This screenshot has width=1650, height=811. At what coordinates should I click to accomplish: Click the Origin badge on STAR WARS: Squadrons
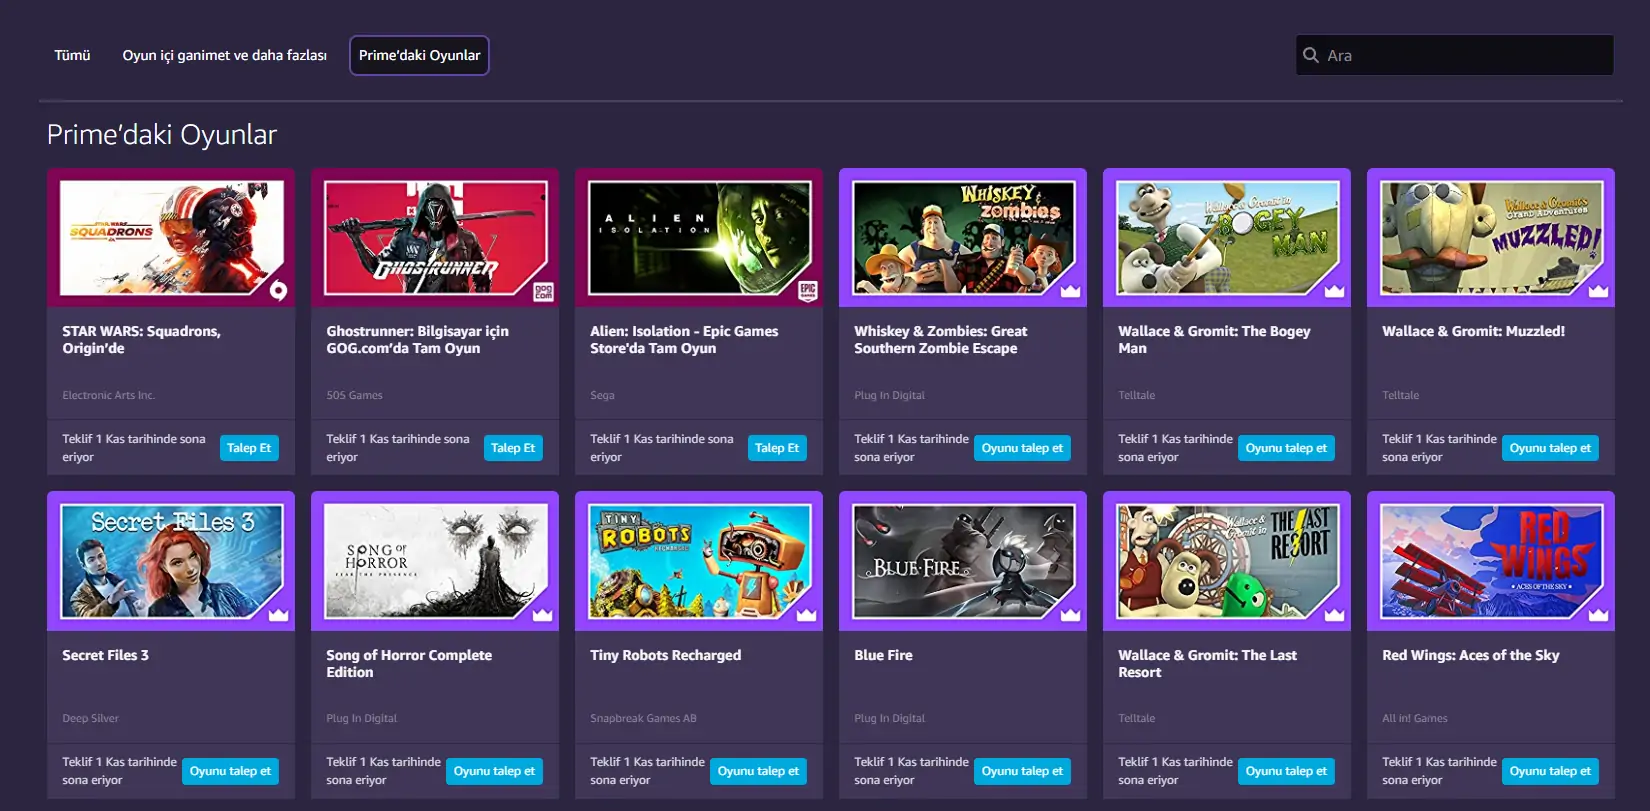point(279,291)
